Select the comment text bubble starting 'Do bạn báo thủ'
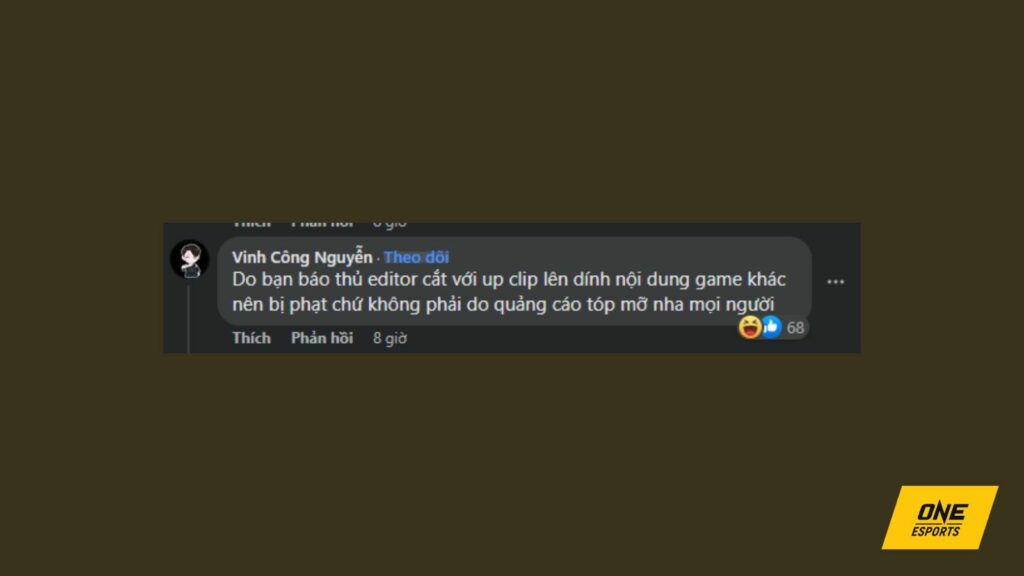Image resolution: width=1024 pixels, height=576 pixels. (x=514, y=281)
